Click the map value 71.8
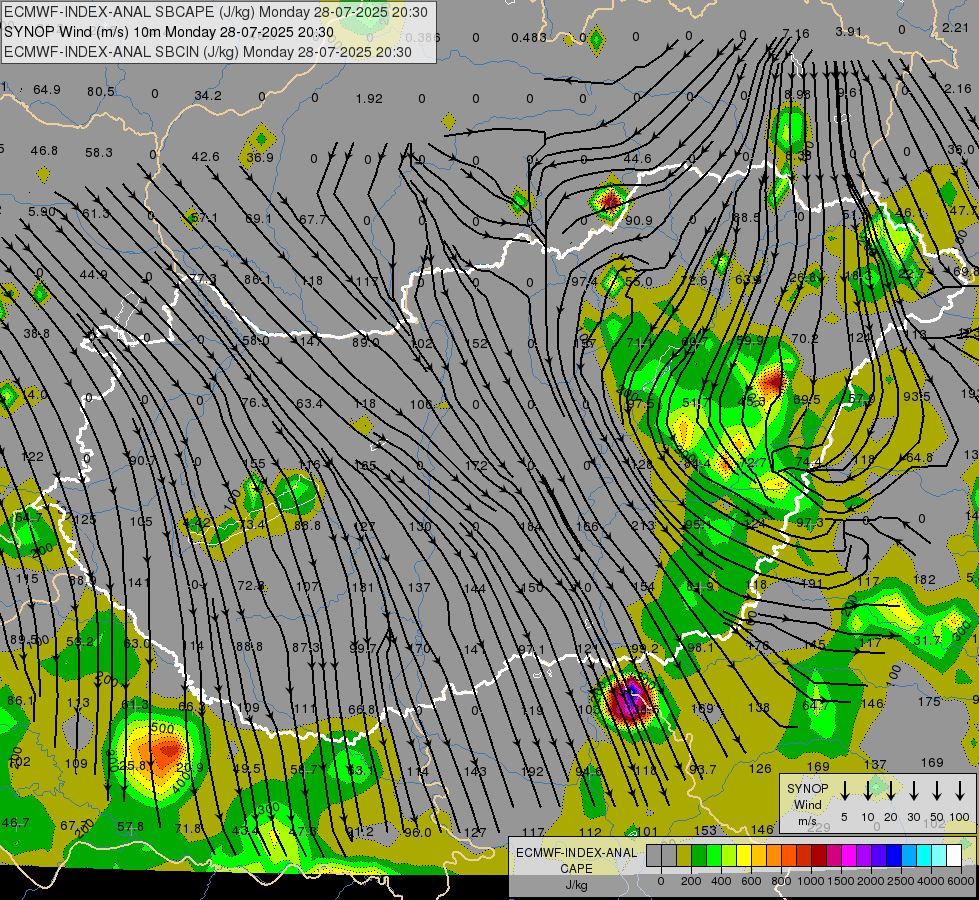979x900 pixels. point(188,829)
